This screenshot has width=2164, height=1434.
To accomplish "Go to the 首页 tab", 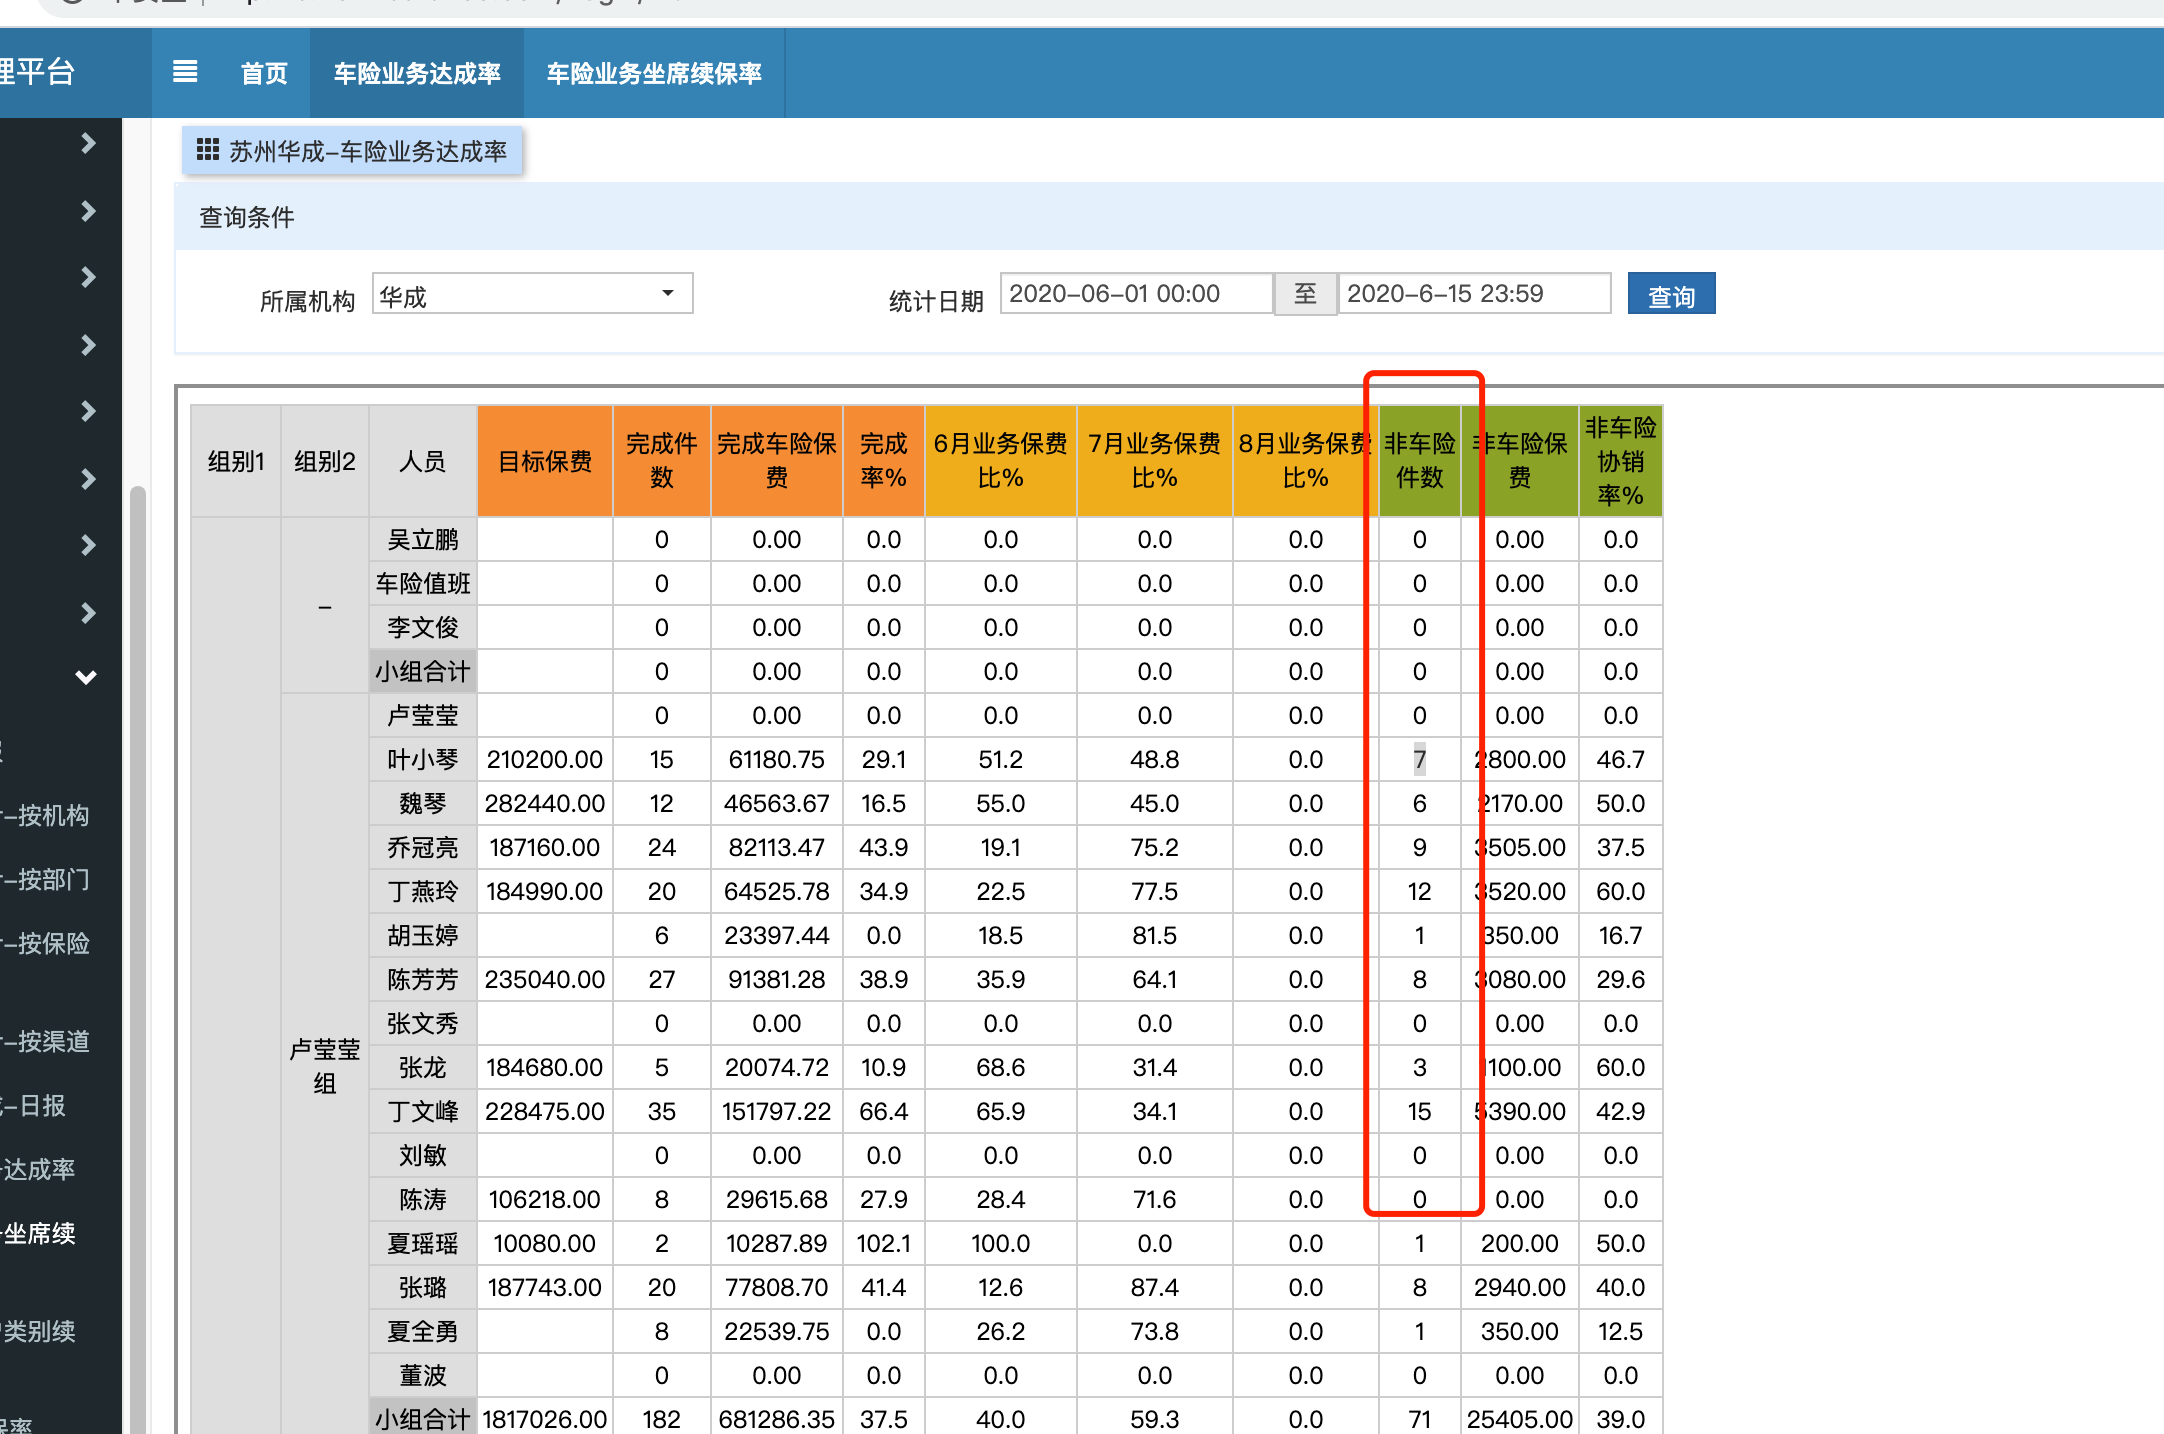I will pos(264,73).
